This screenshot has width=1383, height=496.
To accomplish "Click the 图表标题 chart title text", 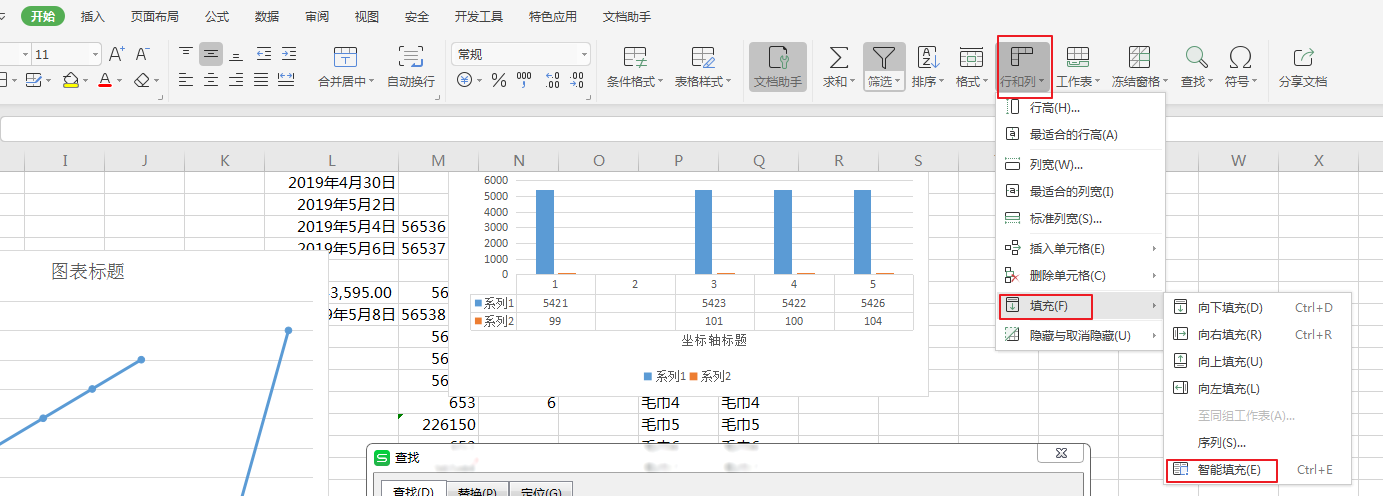I will (88, 271).
